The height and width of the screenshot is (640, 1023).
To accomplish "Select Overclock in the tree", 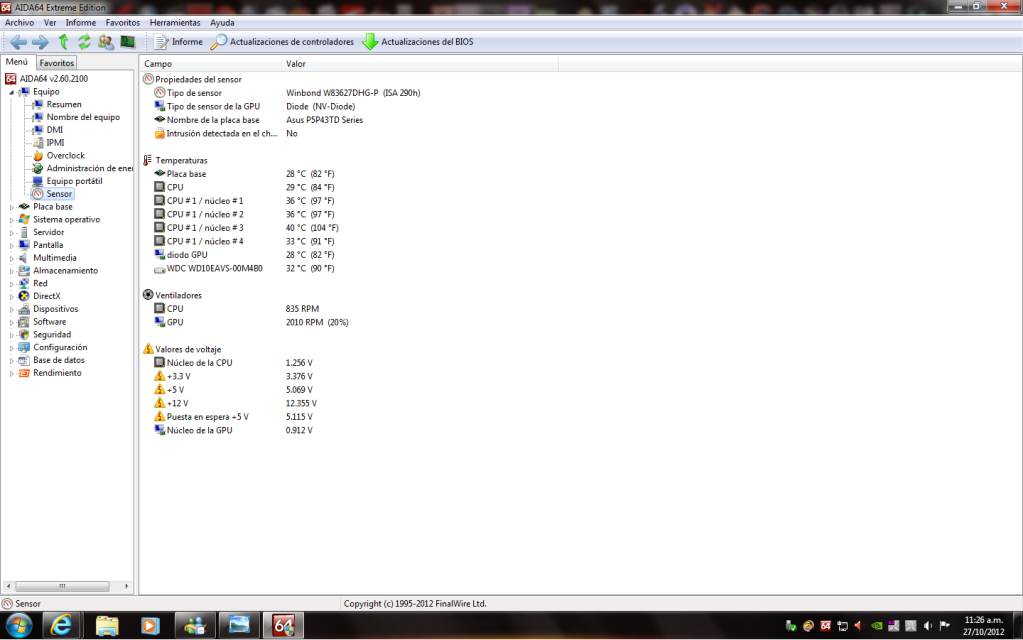I will 66,156.
